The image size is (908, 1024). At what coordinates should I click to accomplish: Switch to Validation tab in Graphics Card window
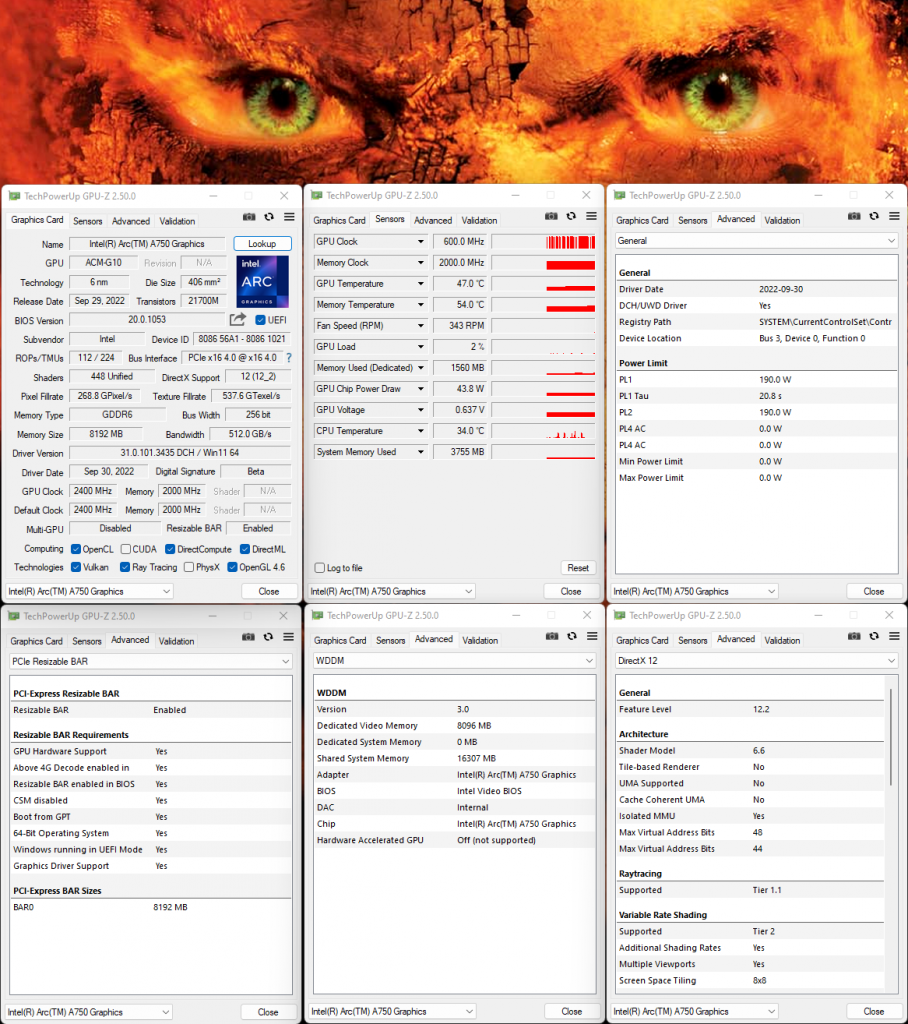click(x=177, y=221)
